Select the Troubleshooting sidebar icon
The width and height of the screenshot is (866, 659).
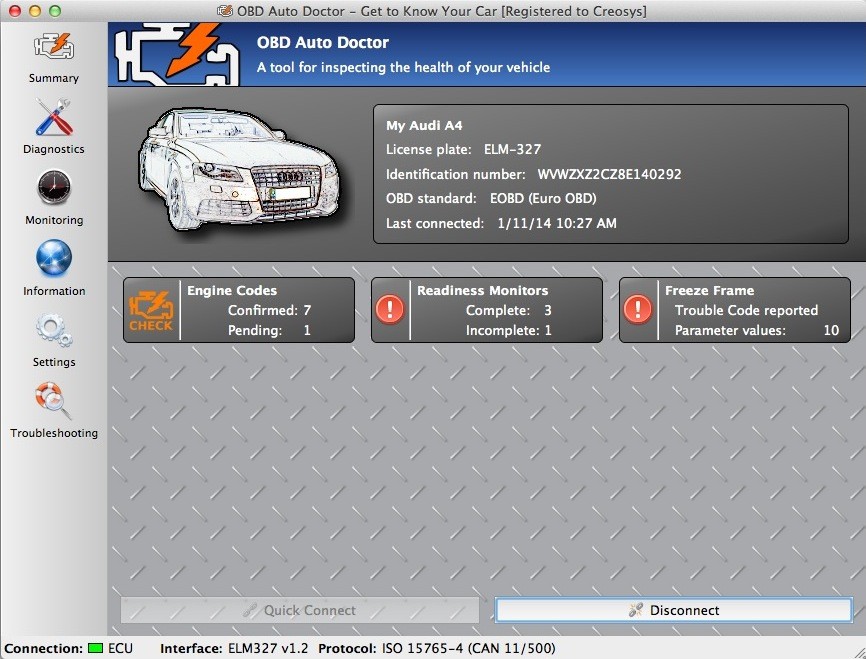[x=52, y=408]
